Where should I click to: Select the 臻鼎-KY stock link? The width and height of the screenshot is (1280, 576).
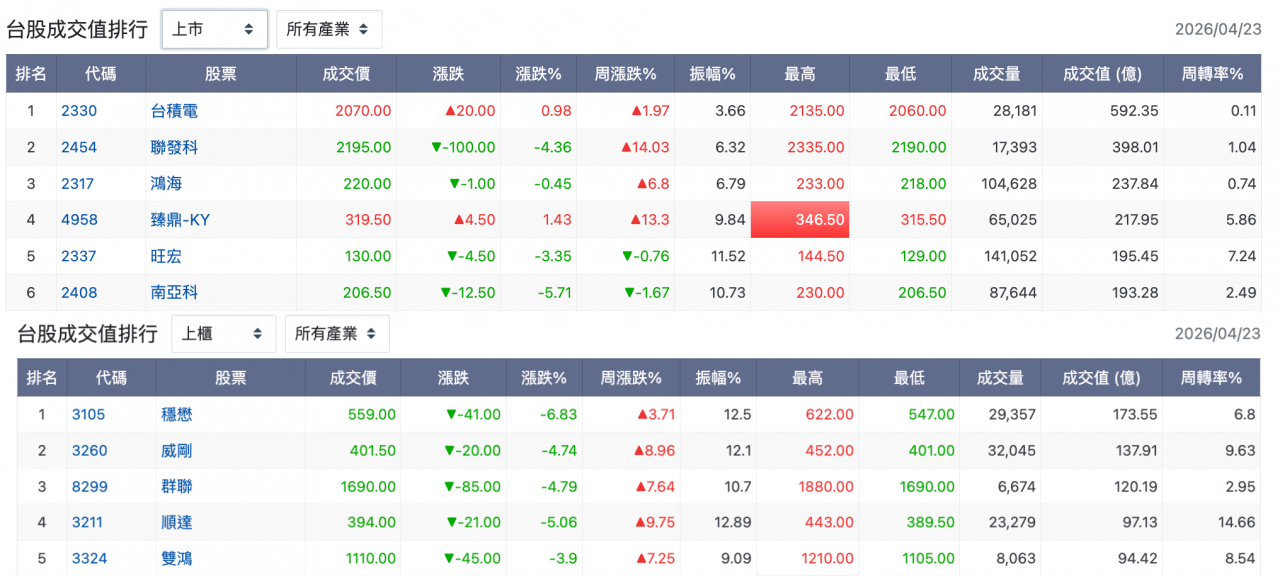pos(180,220)
